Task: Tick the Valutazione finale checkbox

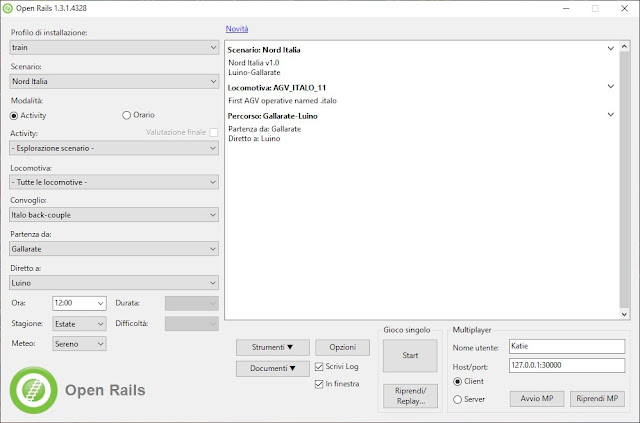Action: [213, 132]
